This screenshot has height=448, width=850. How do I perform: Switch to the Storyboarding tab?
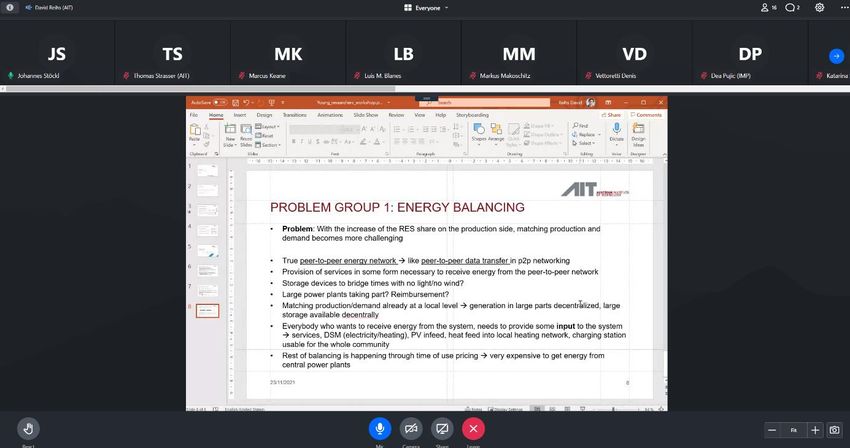click(472, 115)
